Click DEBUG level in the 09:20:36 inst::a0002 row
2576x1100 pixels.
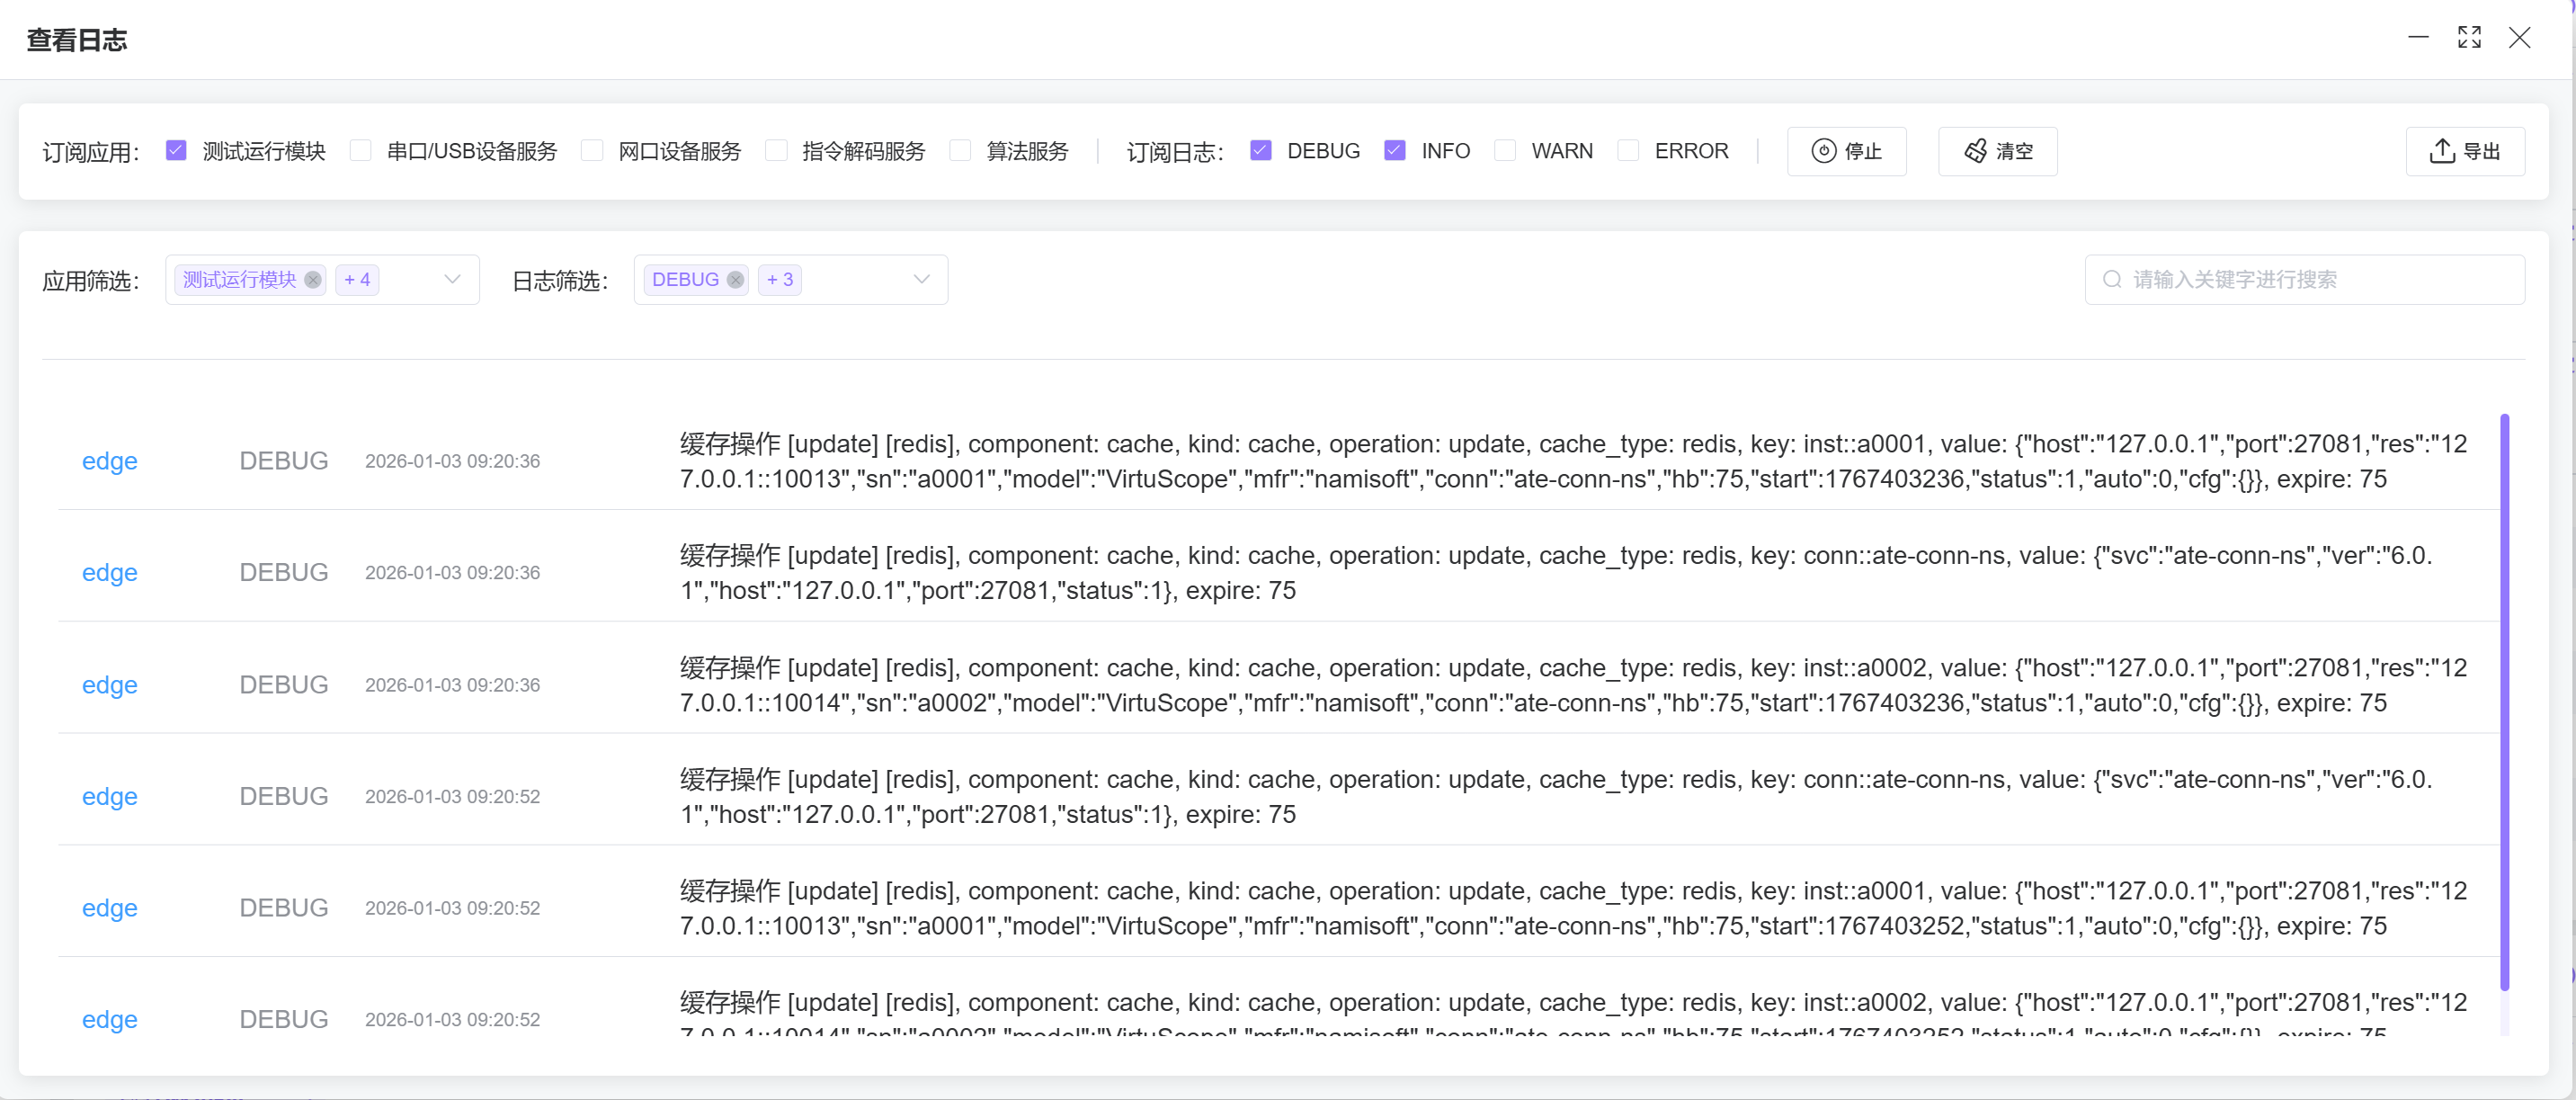tap(284, 685)
